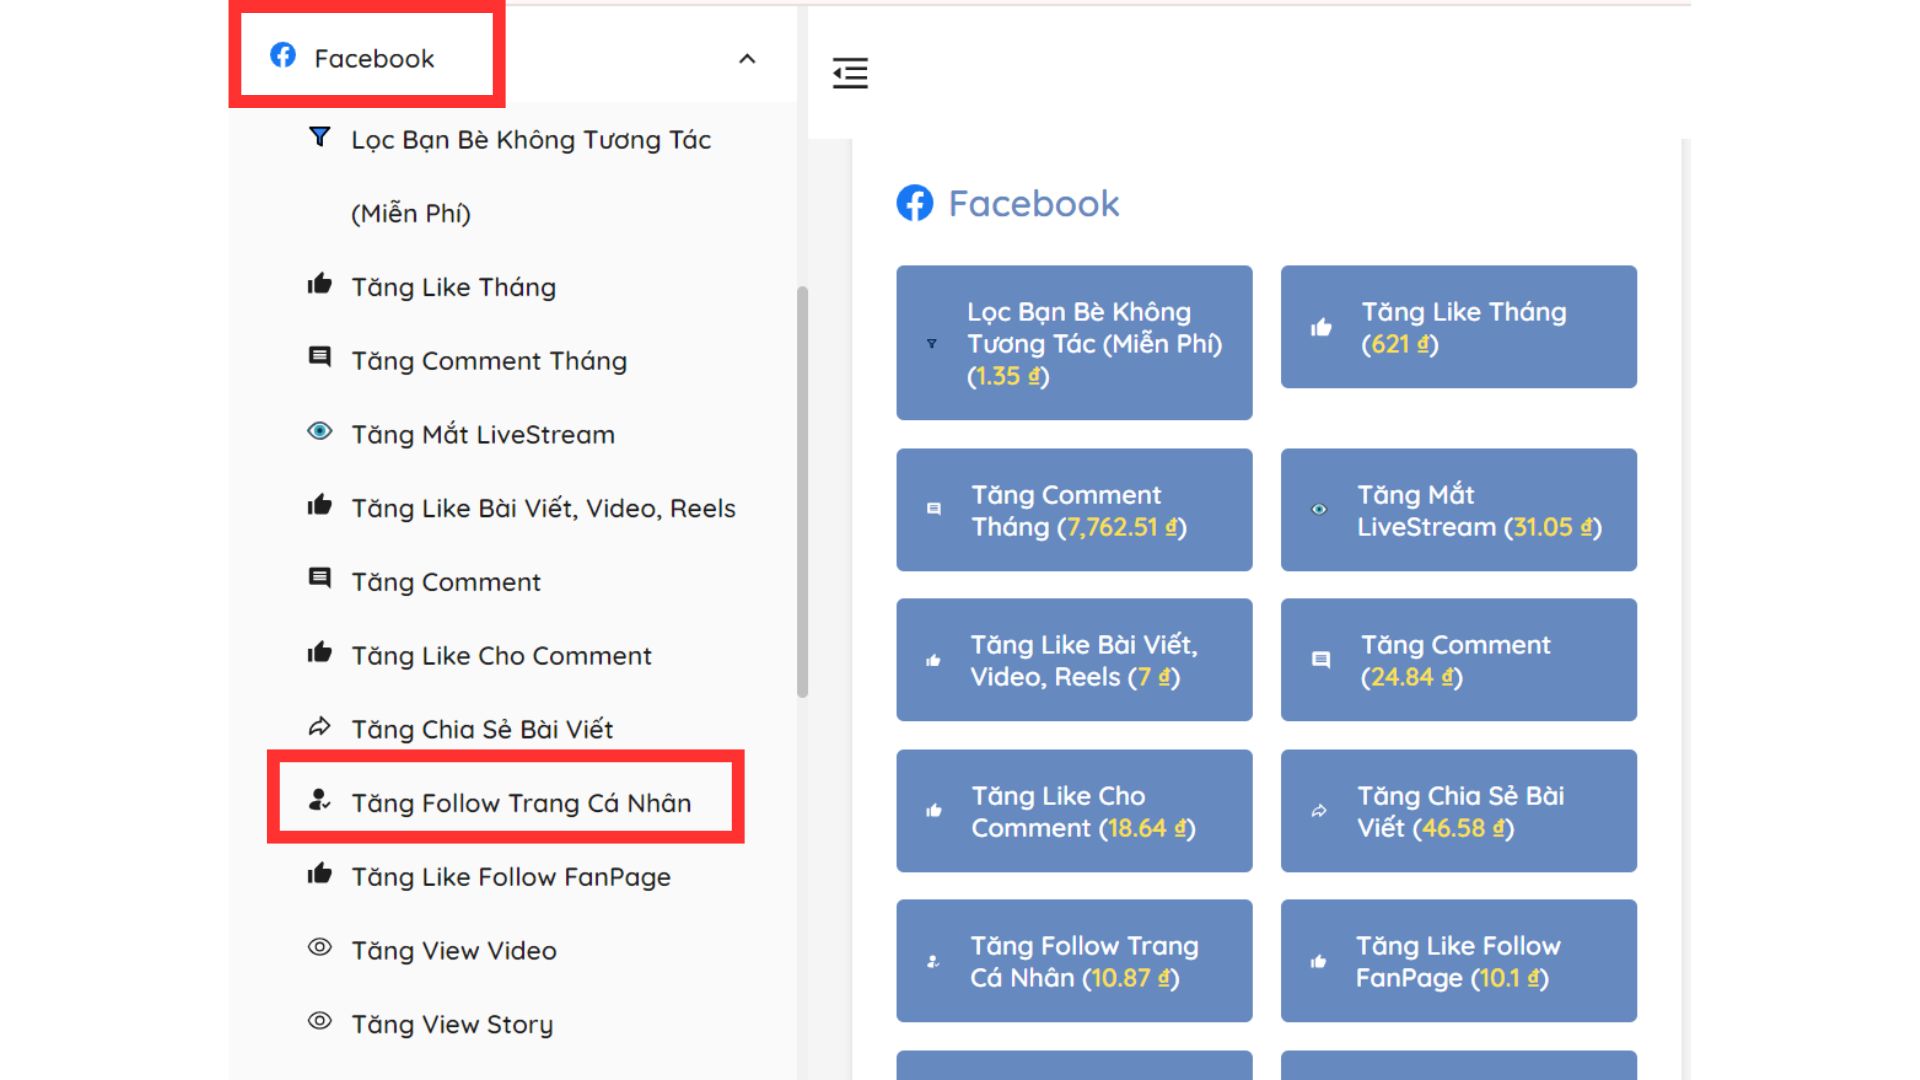Click the eye icon beside Tăng Mắt LiveStream
This screenshot has height=1080, width=1920.
(x=319, y=431)
